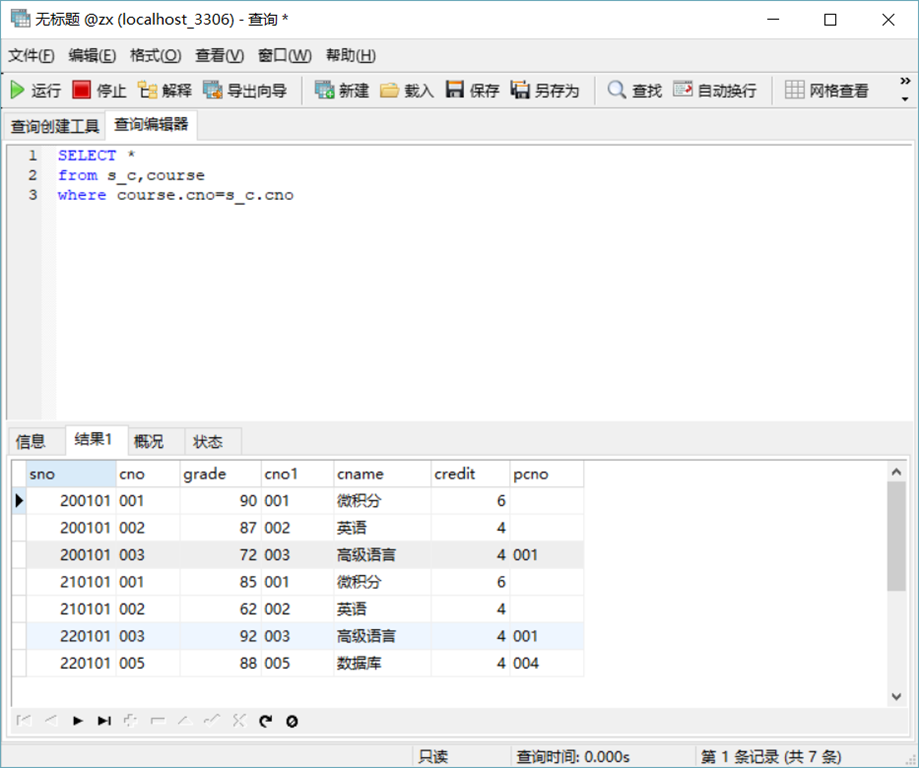
Task: Click the edit record triangle icon
Action: point(185,721)
